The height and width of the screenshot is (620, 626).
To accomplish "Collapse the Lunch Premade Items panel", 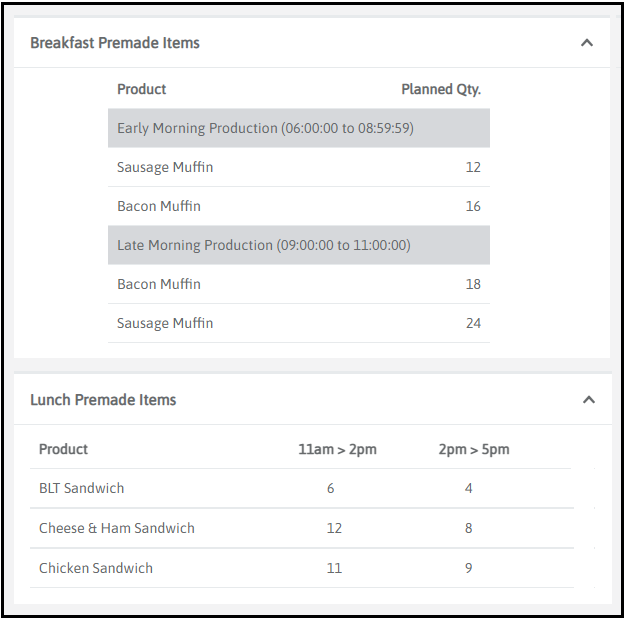I will click(x=589, y=400).
